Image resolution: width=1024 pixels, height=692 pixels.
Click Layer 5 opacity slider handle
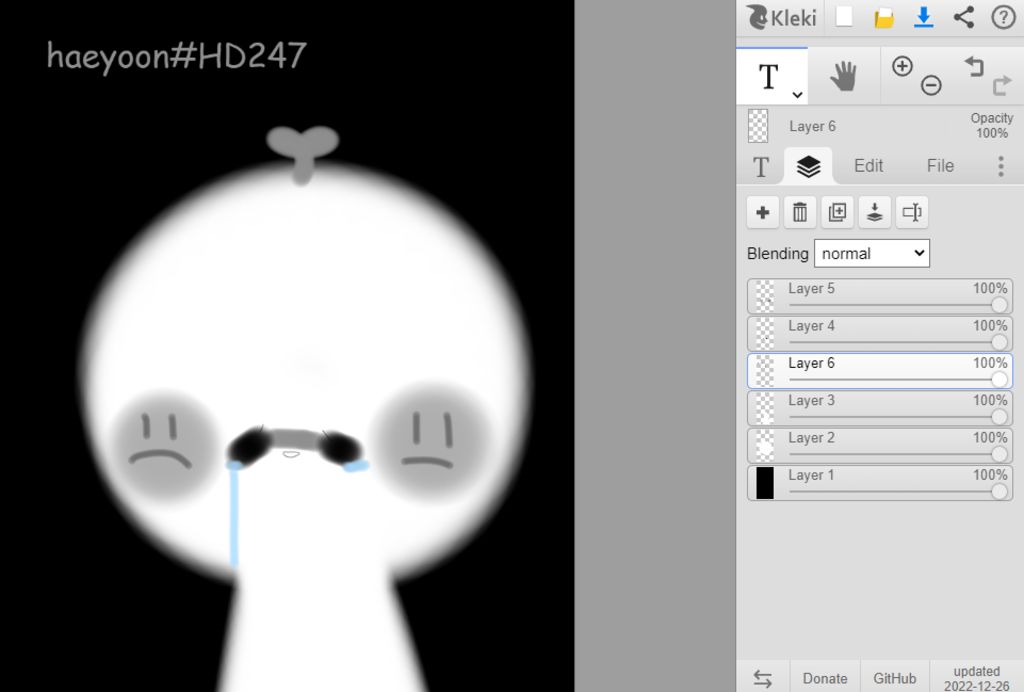coord(999,305)
